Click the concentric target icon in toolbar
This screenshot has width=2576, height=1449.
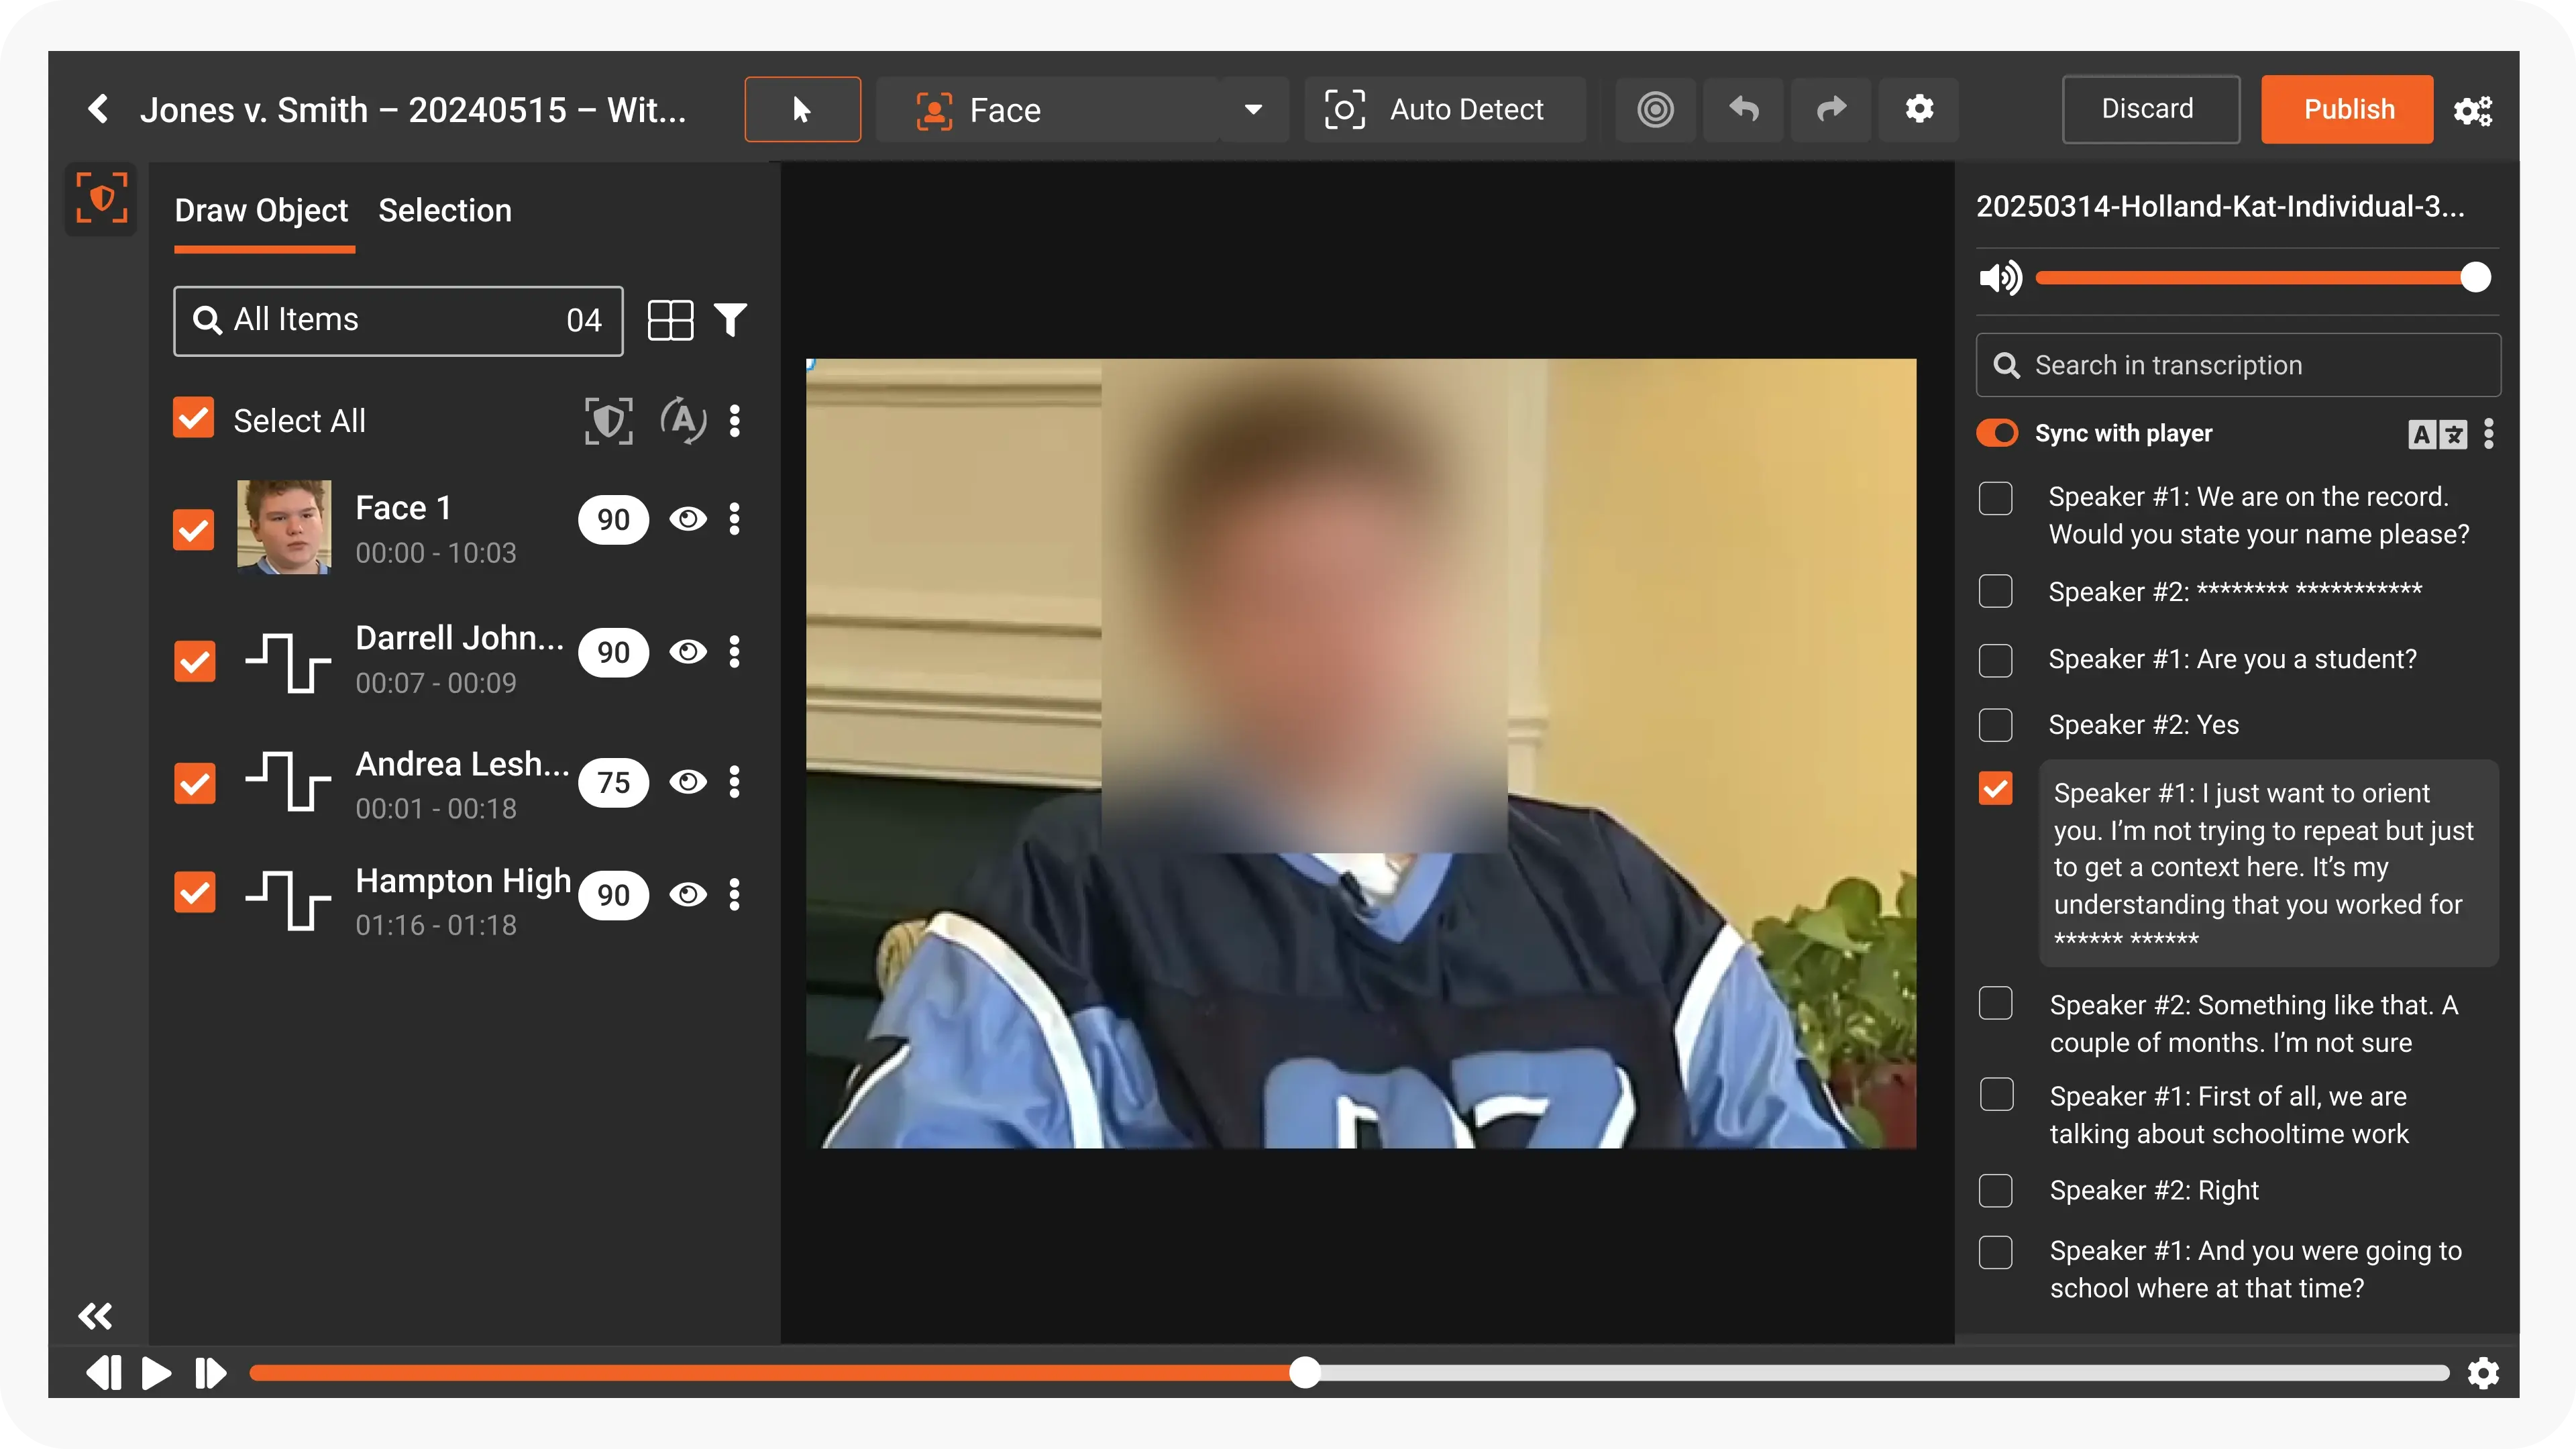[x=1655, y=109]
